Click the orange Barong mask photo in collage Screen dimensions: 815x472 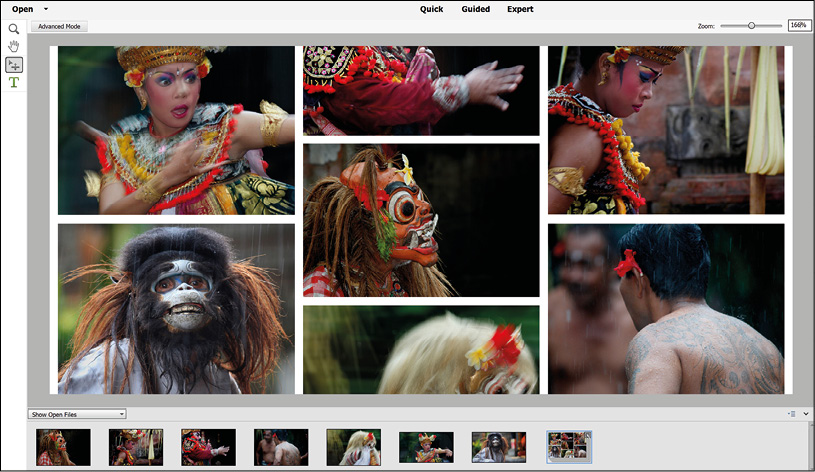click(x=421, y=220)
